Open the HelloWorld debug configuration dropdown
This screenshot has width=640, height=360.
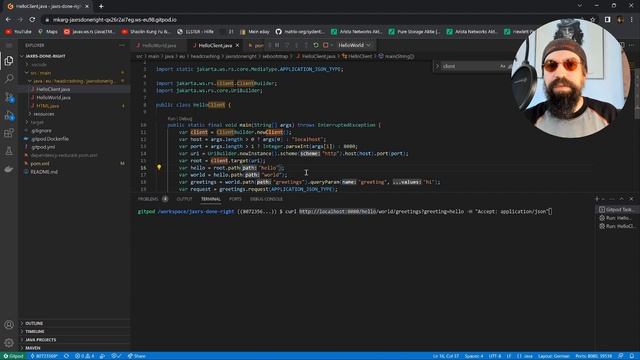tap(354, 45)
